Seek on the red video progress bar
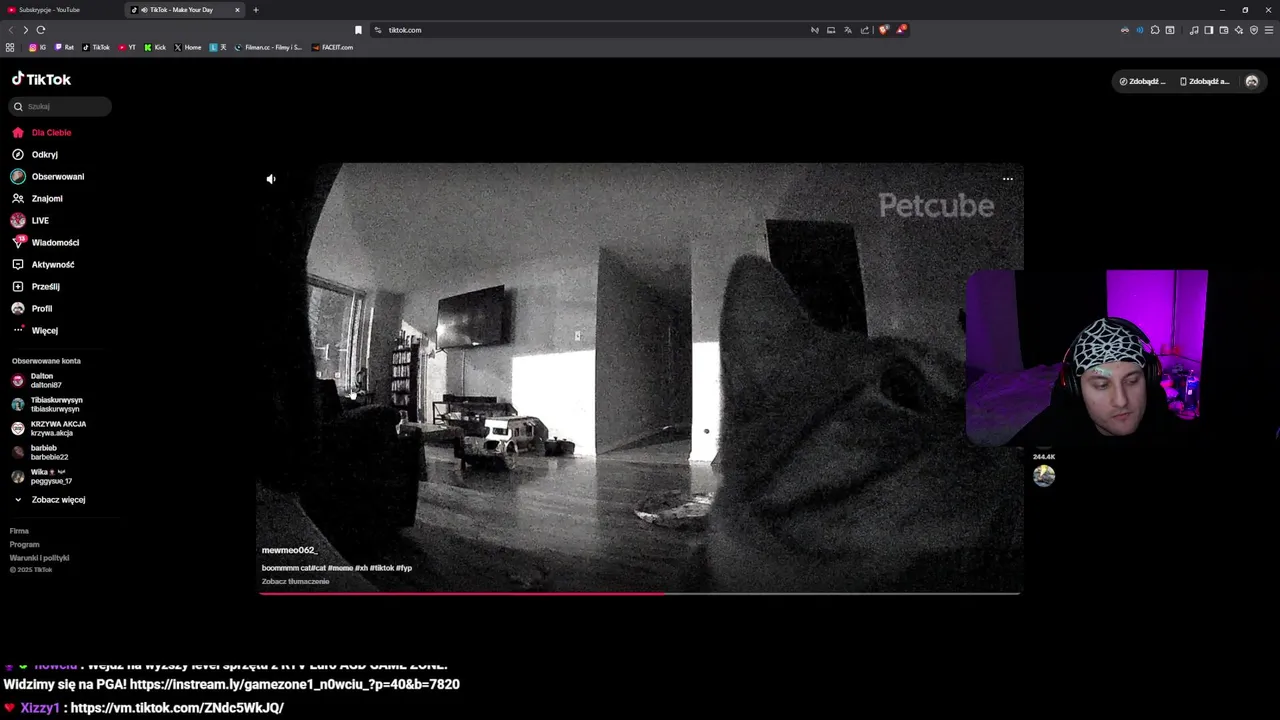This screenshot has width=1280, height=720. tap(640, 593)
